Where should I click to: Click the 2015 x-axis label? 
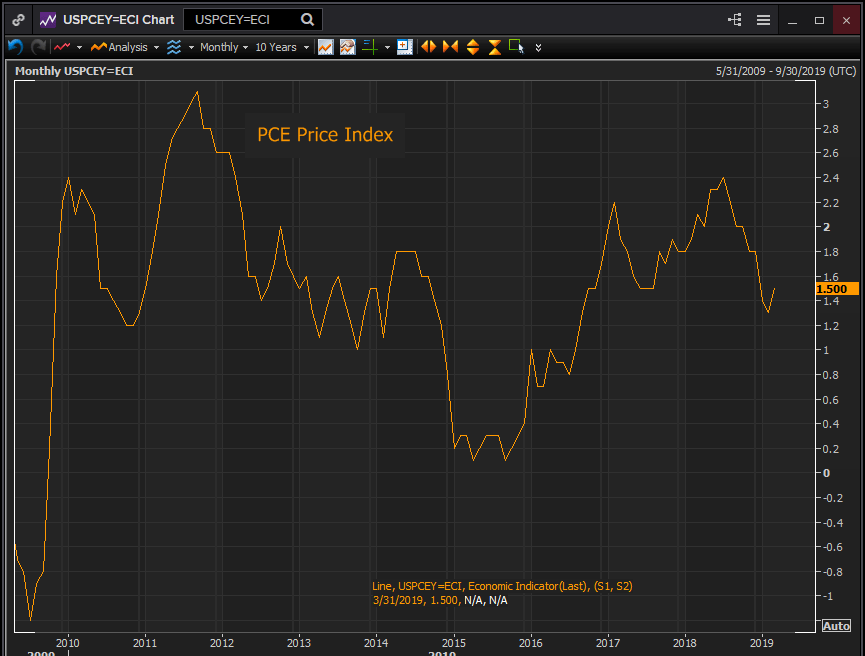453,643
